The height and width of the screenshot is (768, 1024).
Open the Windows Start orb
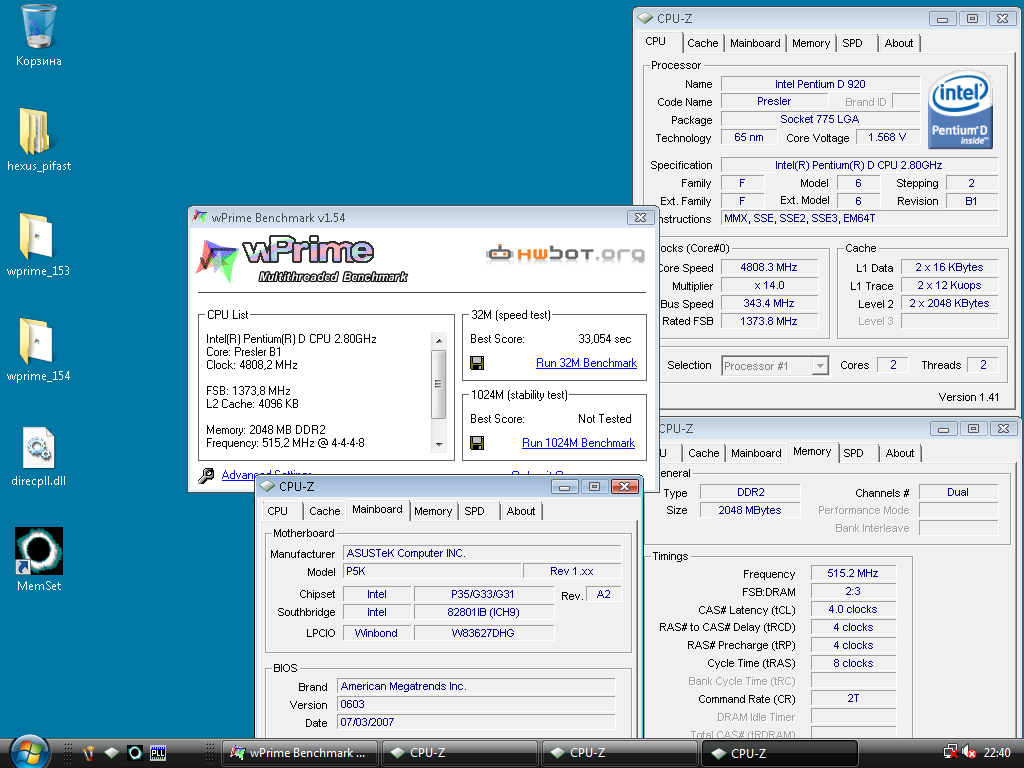click(x=28, y=752)
